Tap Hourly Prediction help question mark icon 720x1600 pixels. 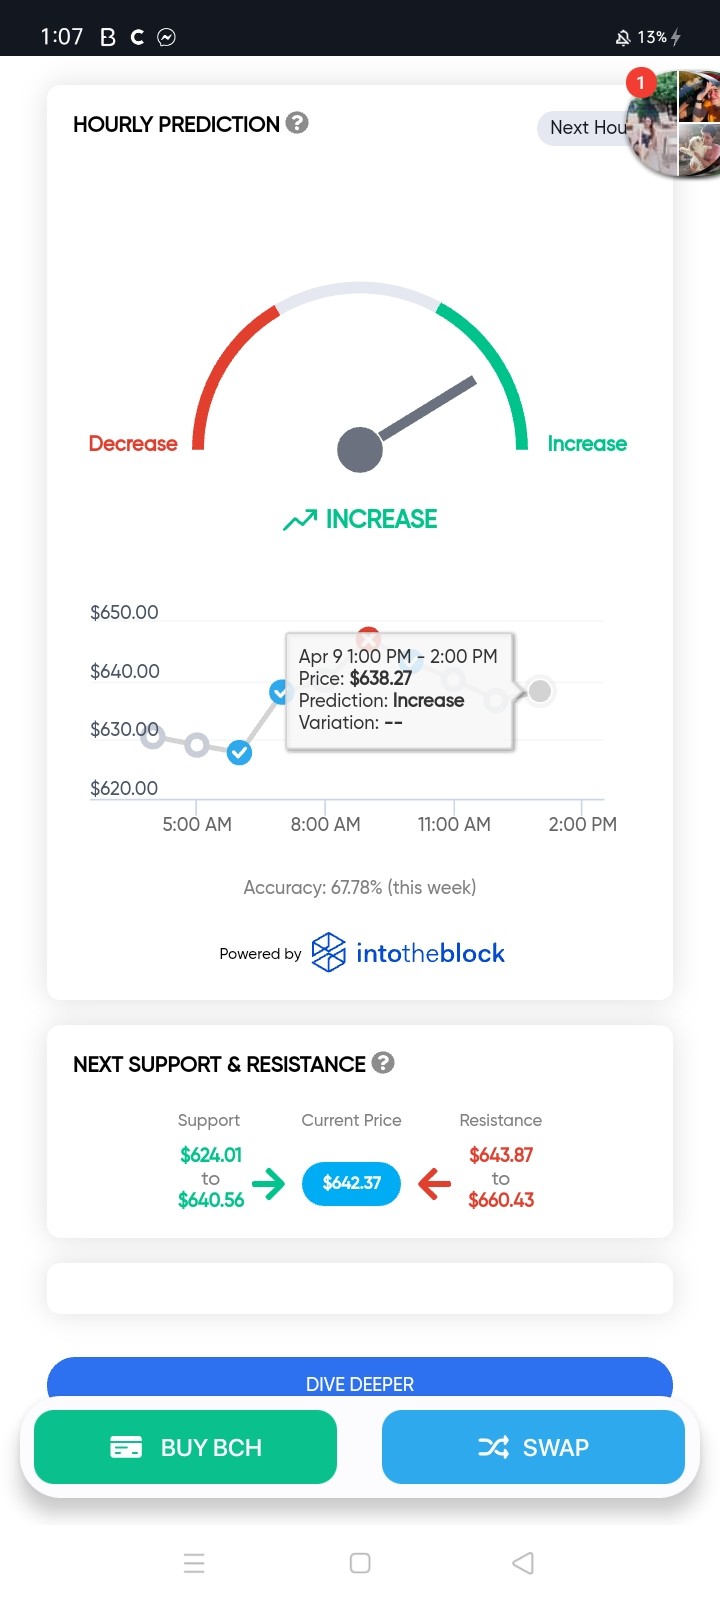click(297, 123)
